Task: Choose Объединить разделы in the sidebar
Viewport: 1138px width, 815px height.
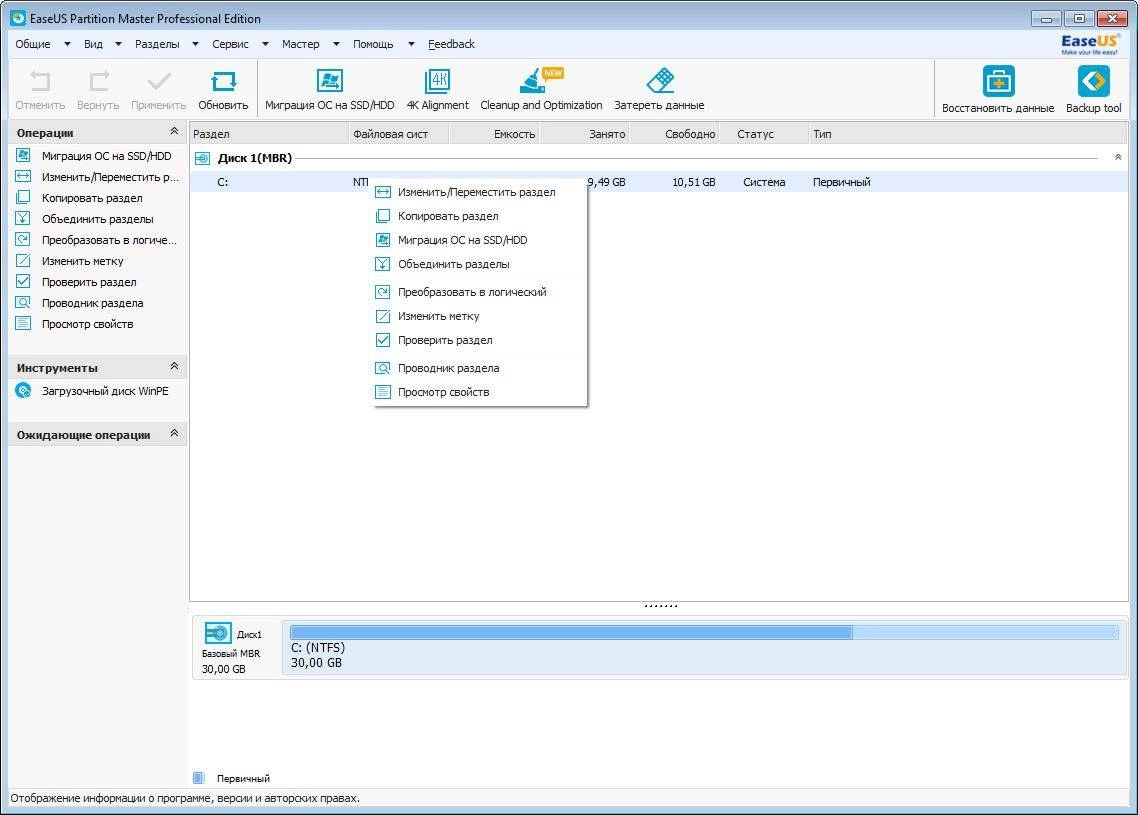Action: tap(98, 219)
